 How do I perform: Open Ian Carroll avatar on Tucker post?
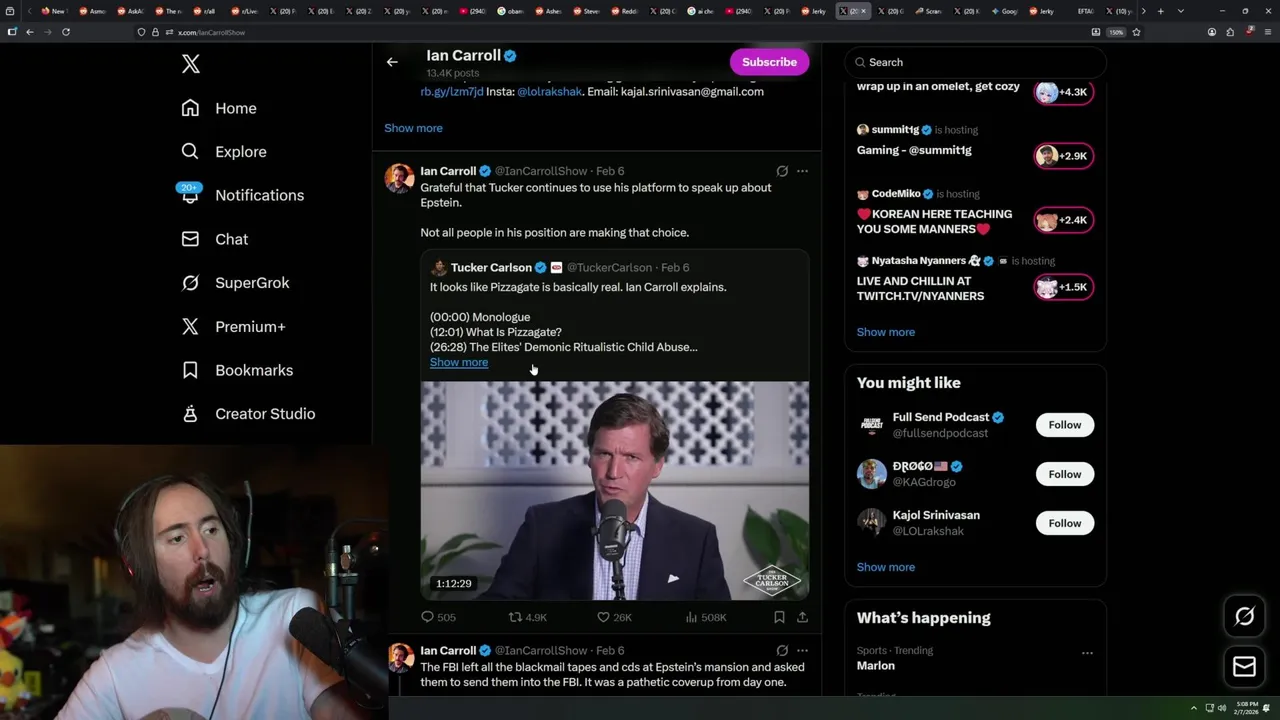(399, 178)
